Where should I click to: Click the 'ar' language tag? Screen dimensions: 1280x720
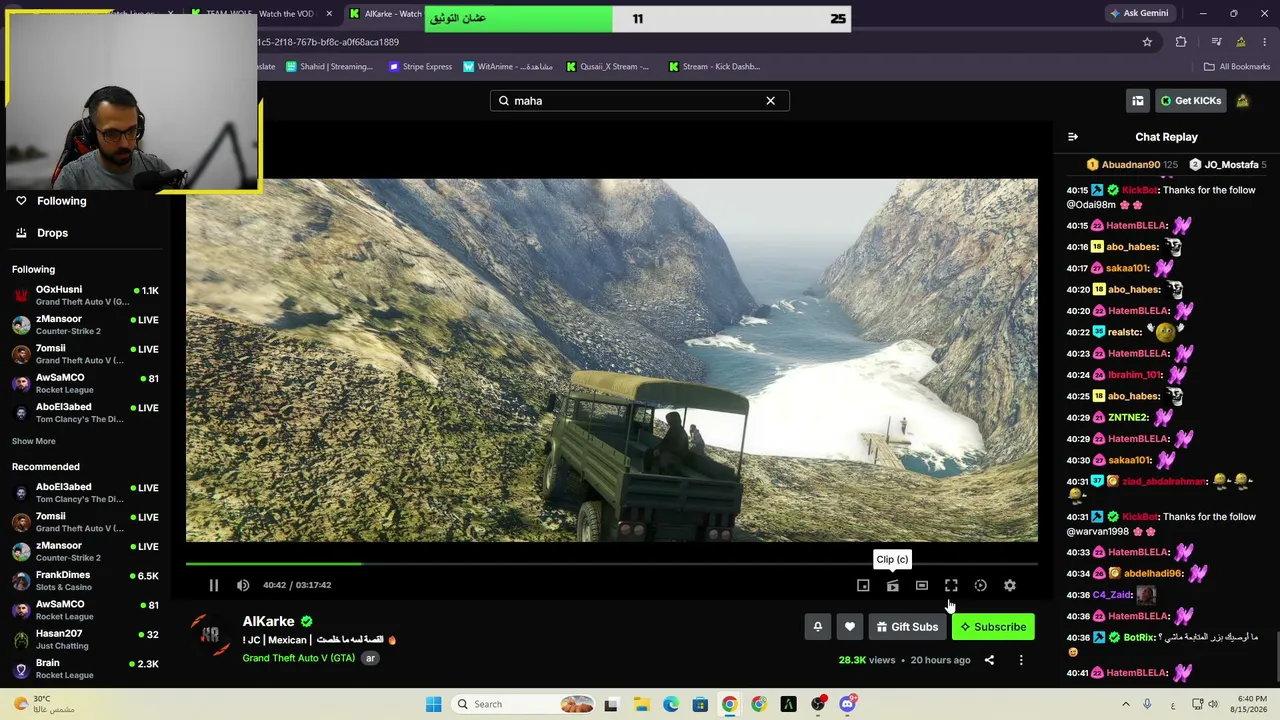point(370,658)
